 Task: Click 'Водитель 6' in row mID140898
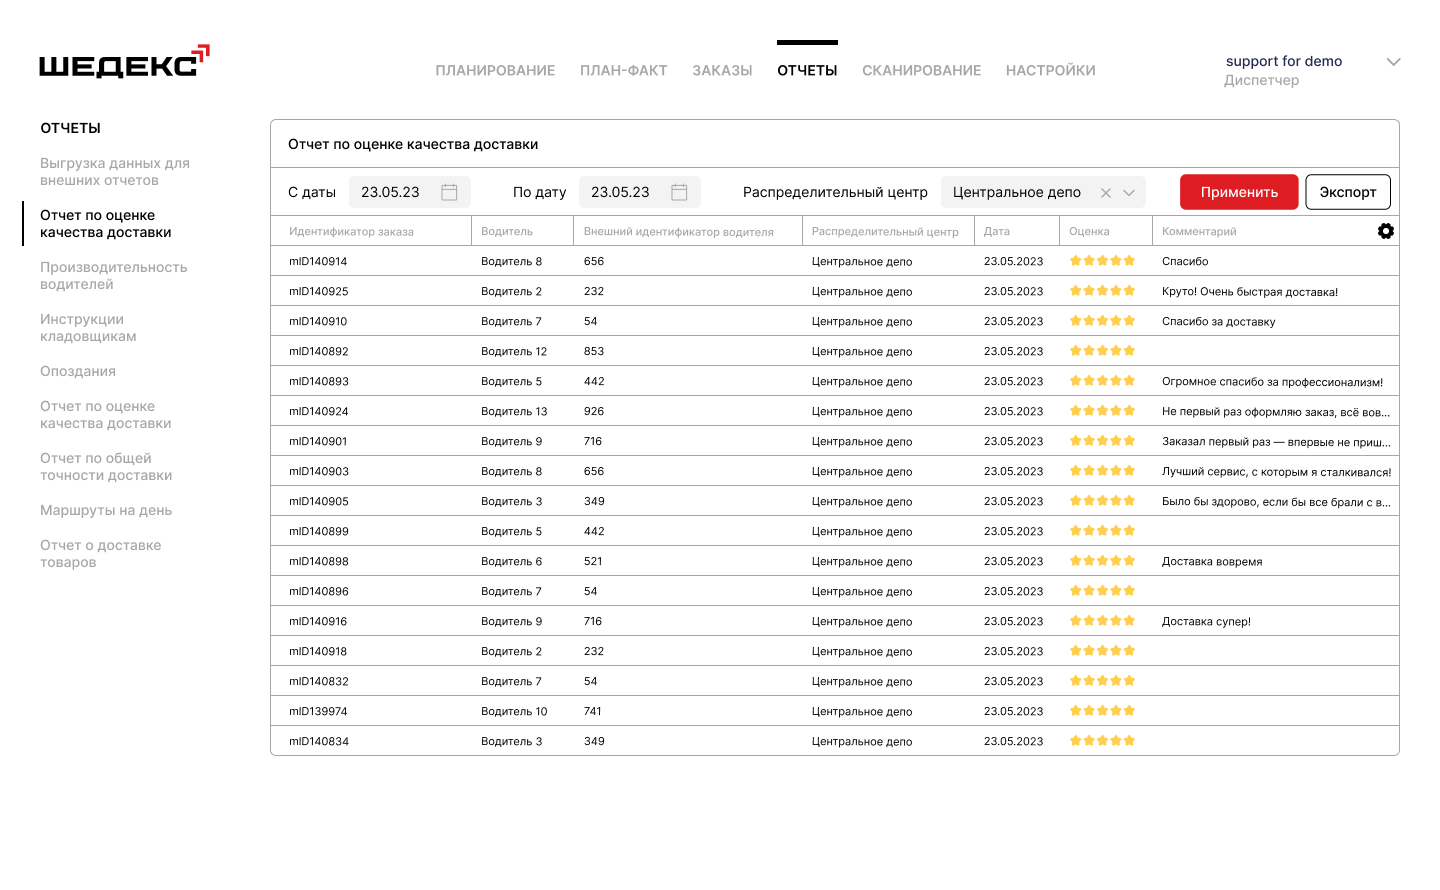click(511, 561)
